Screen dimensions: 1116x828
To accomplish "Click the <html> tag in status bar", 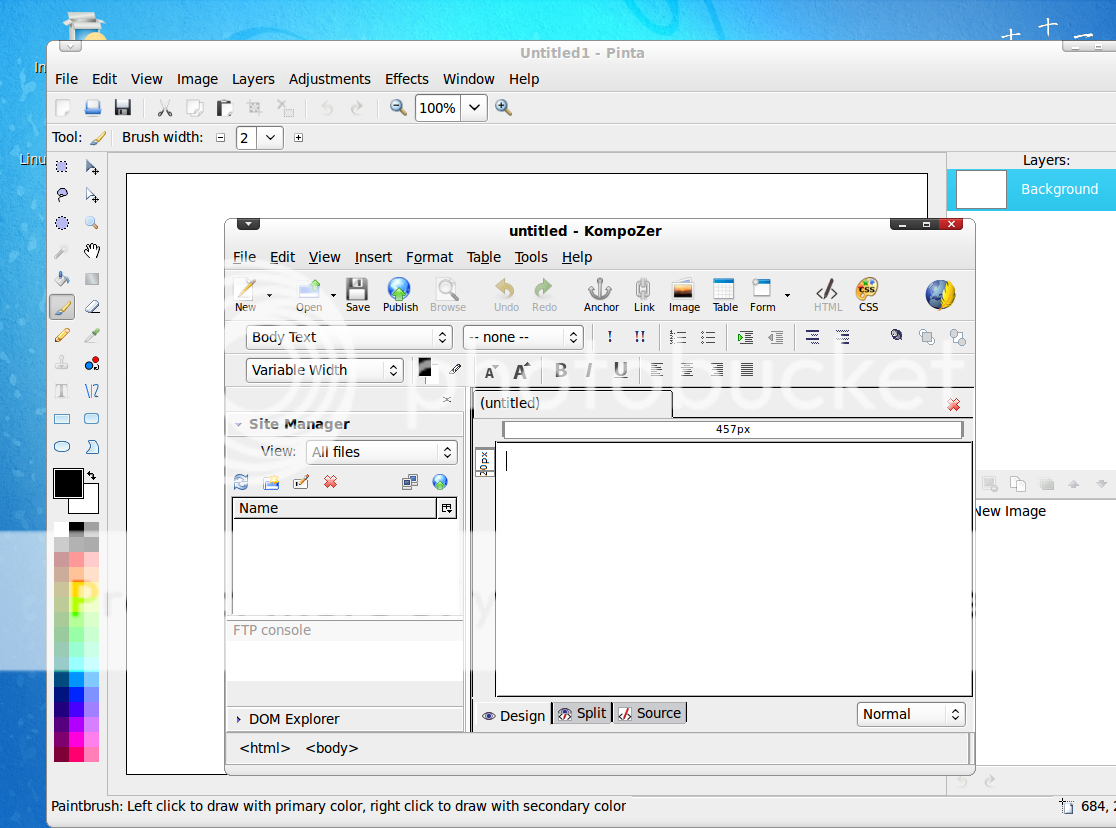I will (265, 748).
